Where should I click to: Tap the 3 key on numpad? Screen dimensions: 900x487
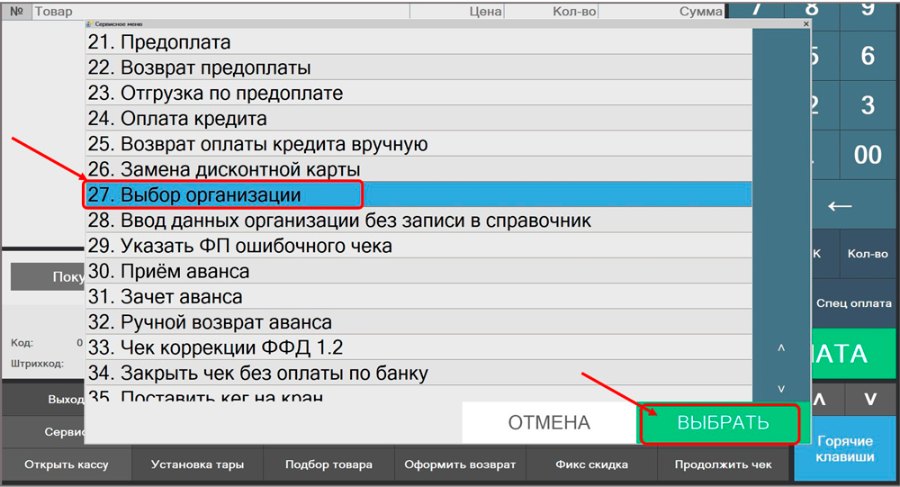click(867, 105)
